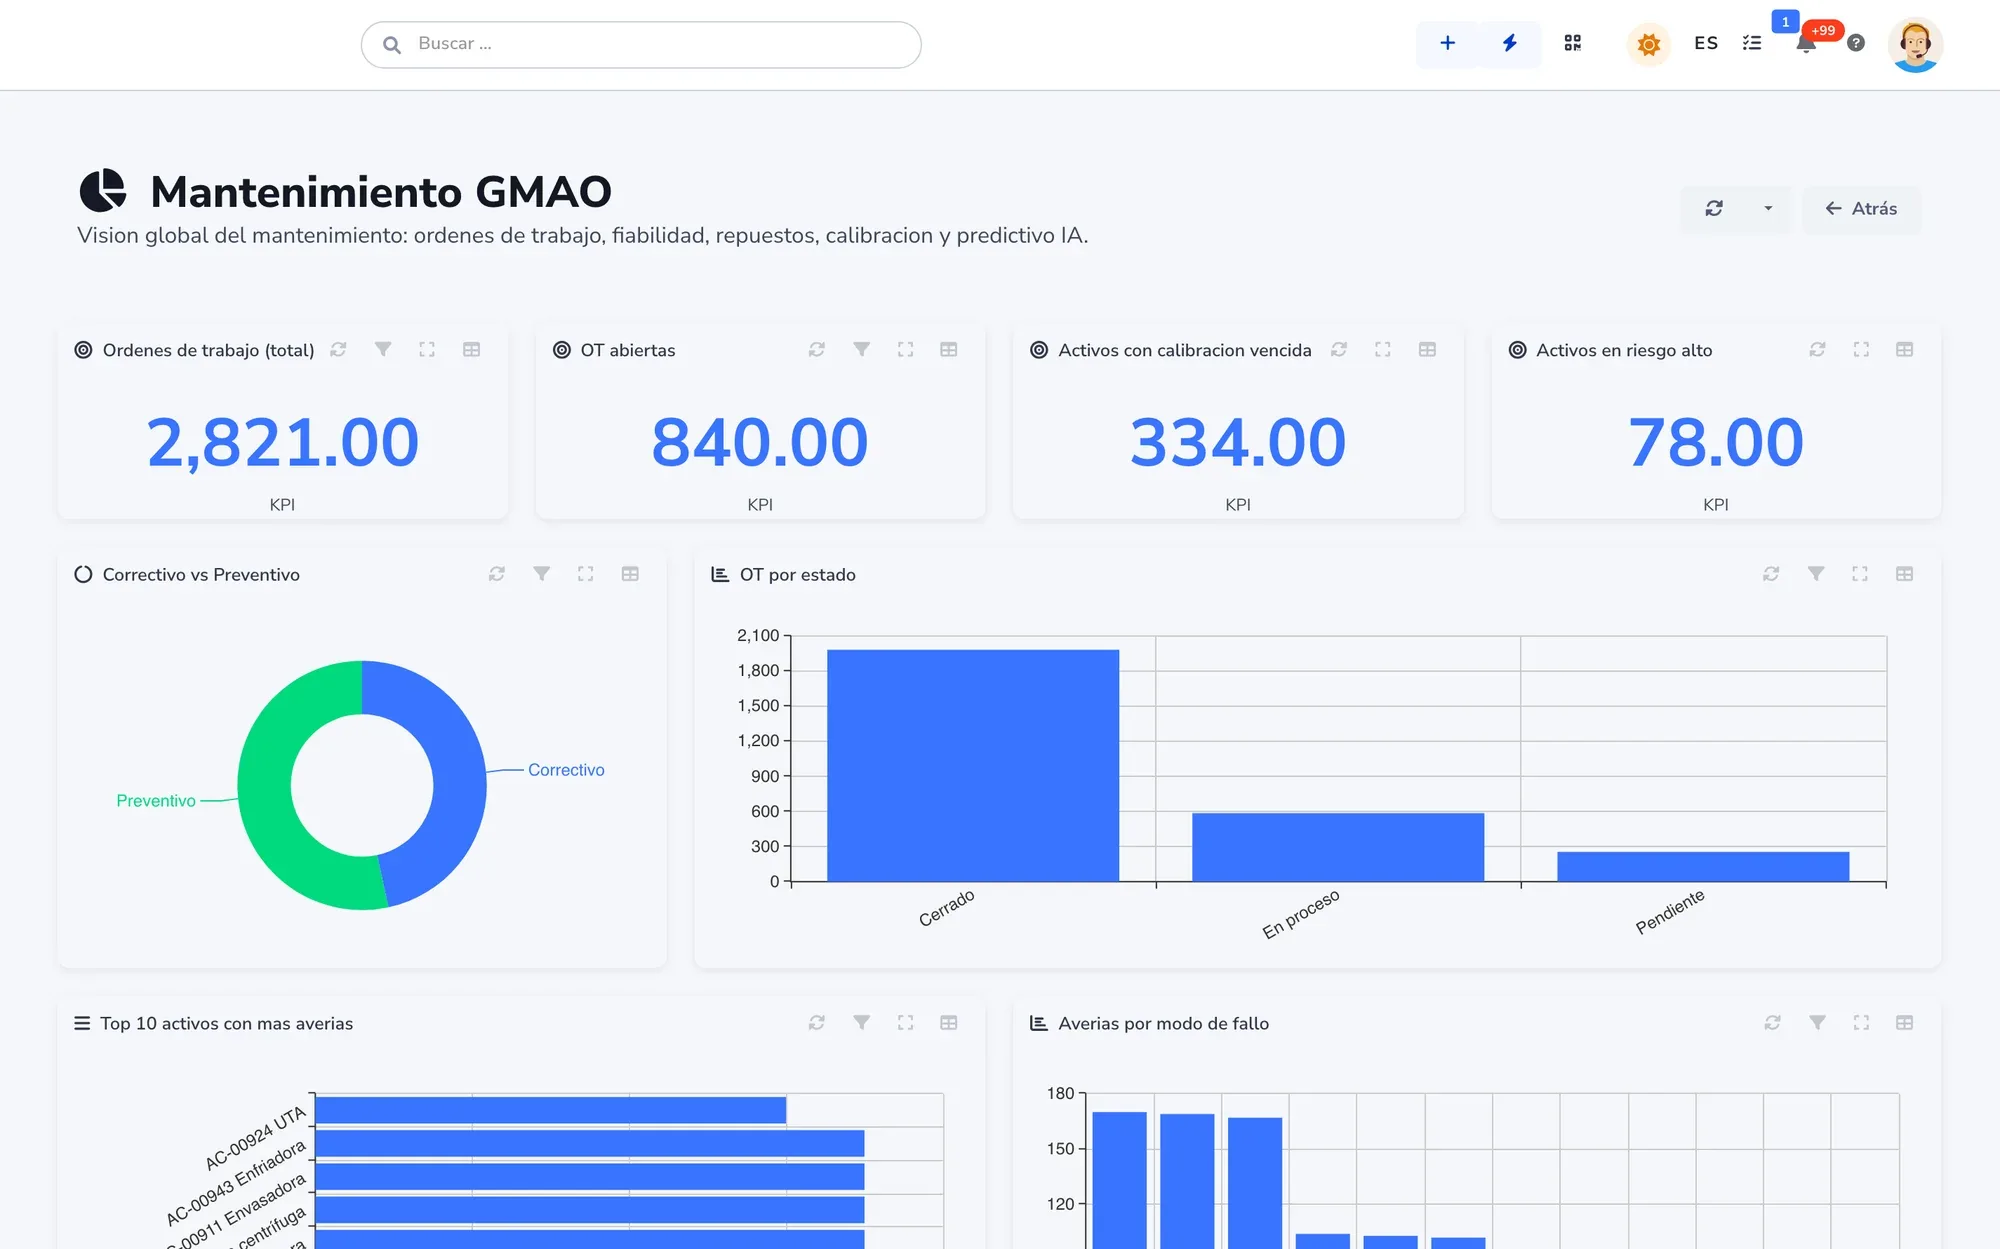Image resolution: width=2000 pixels, height=1249 pixels.
Task: Select the En proceso bar
Action: tap(1338, 847)
